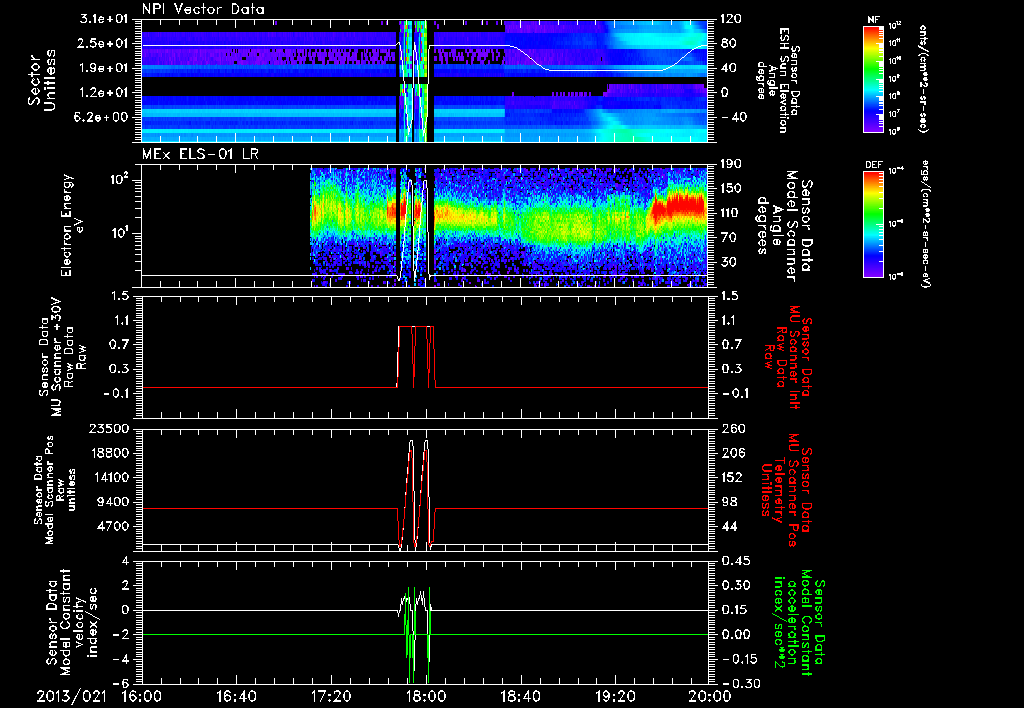Click the 152 telemetry tick label

[731, 478]
